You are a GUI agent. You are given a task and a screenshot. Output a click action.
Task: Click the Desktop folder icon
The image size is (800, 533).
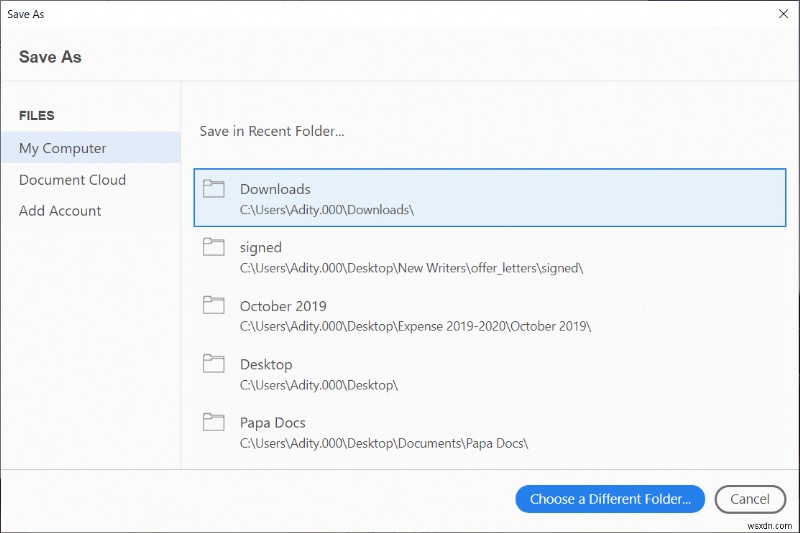click(x=213, y=364)
